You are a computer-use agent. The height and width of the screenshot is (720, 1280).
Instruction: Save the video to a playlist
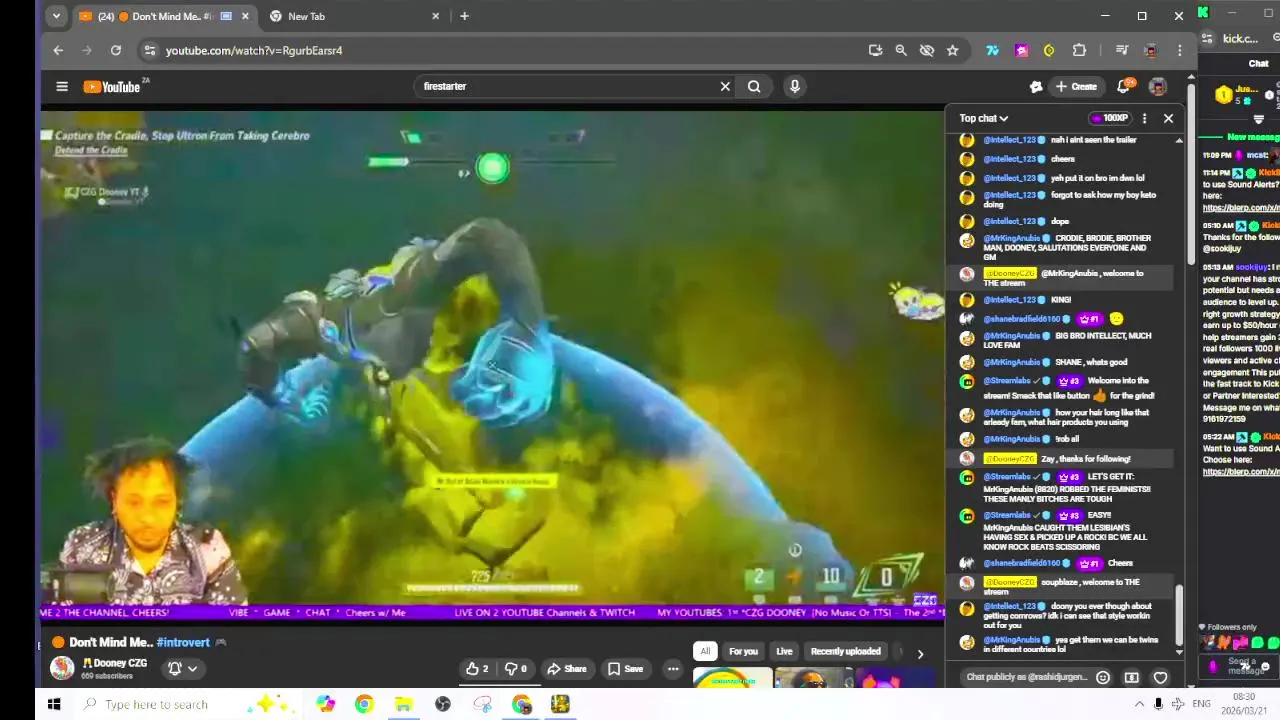pos(624,669)
